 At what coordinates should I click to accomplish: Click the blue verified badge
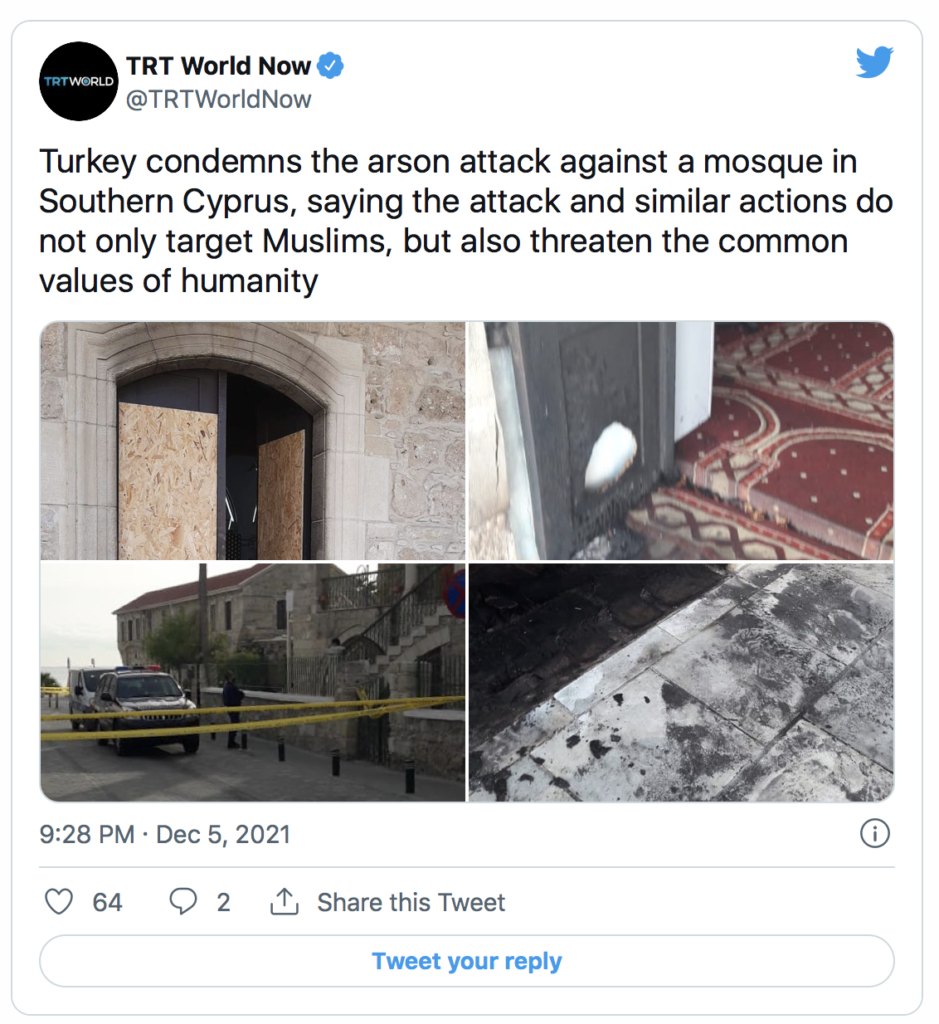pyautogui.click(x=330, y=65)
